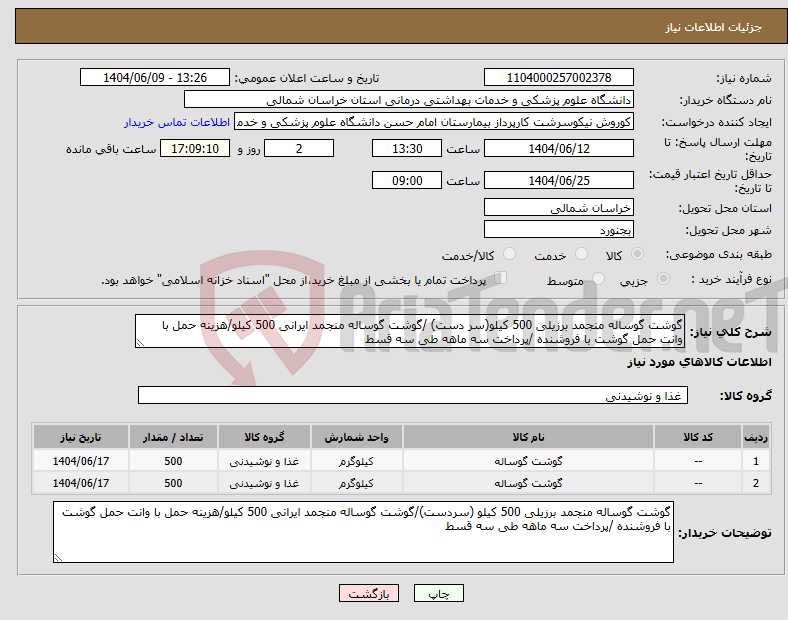The height and width of the screenshot is (620, 788).
Task: Click the تعداد / مقدار column header
Action: pos(173,437)
